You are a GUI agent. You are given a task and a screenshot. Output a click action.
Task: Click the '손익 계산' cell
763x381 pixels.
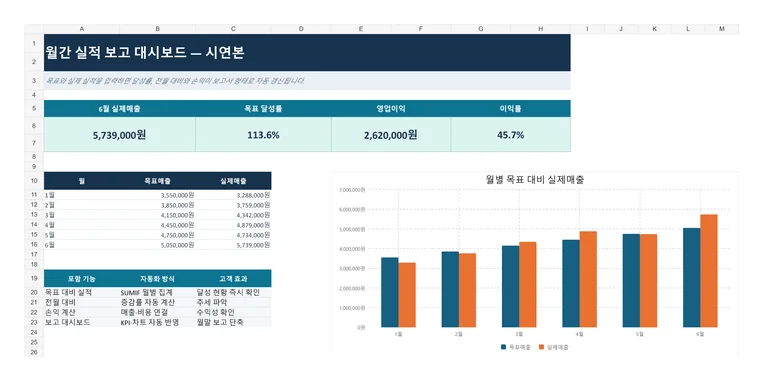(81, 312)
